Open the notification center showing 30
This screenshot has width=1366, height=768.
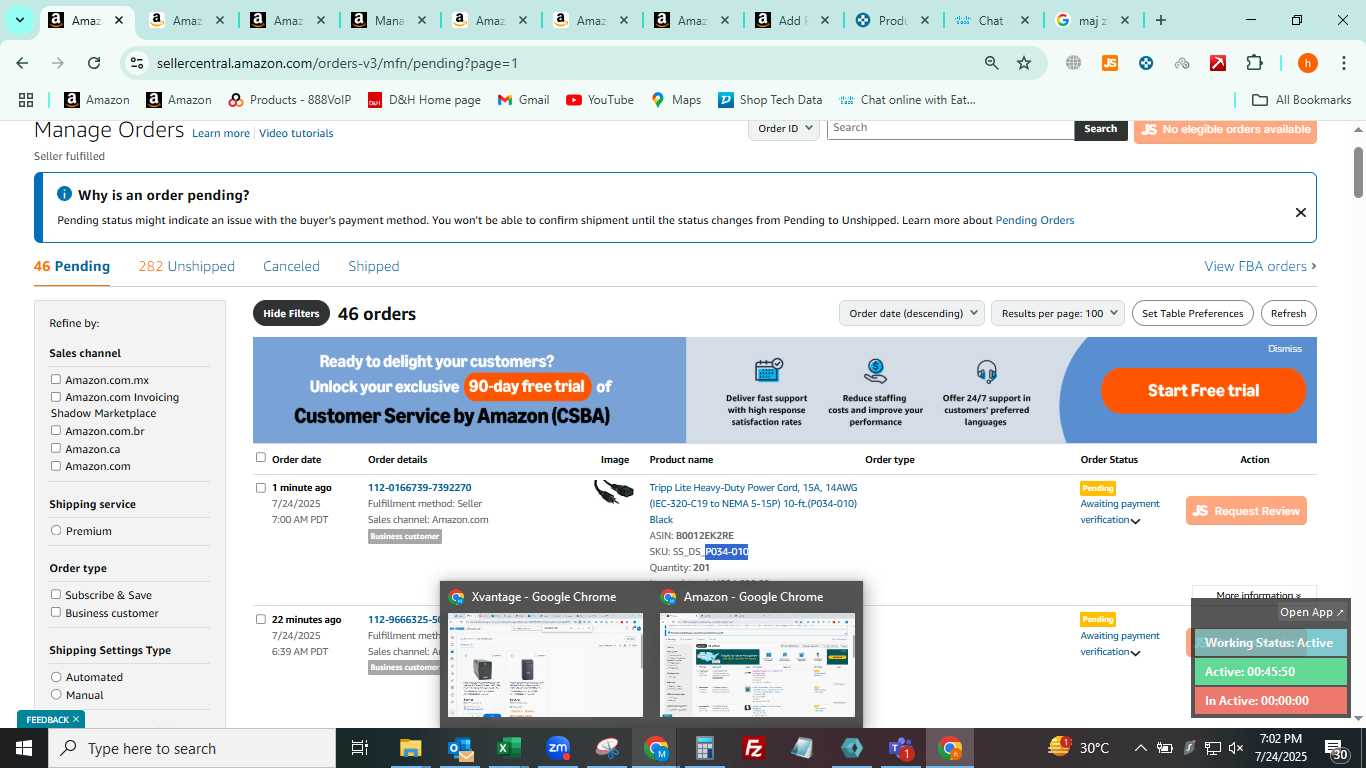[x=1338, y=748]
